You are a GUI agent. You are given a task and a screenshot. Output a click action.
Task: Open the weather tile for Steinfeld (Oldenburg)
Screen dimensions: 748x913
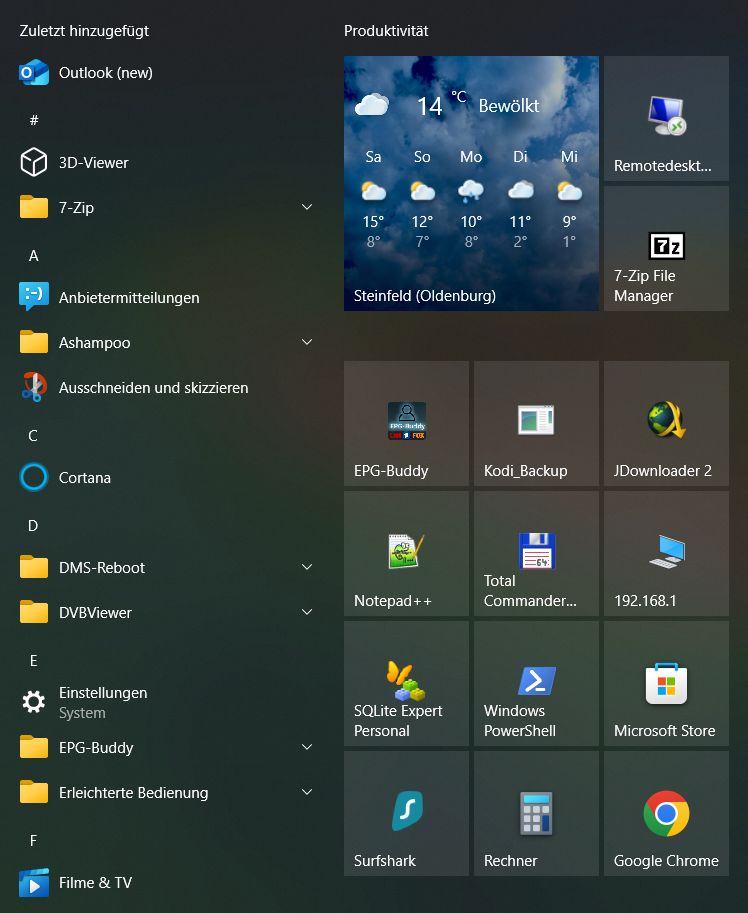tap(472, 183)
